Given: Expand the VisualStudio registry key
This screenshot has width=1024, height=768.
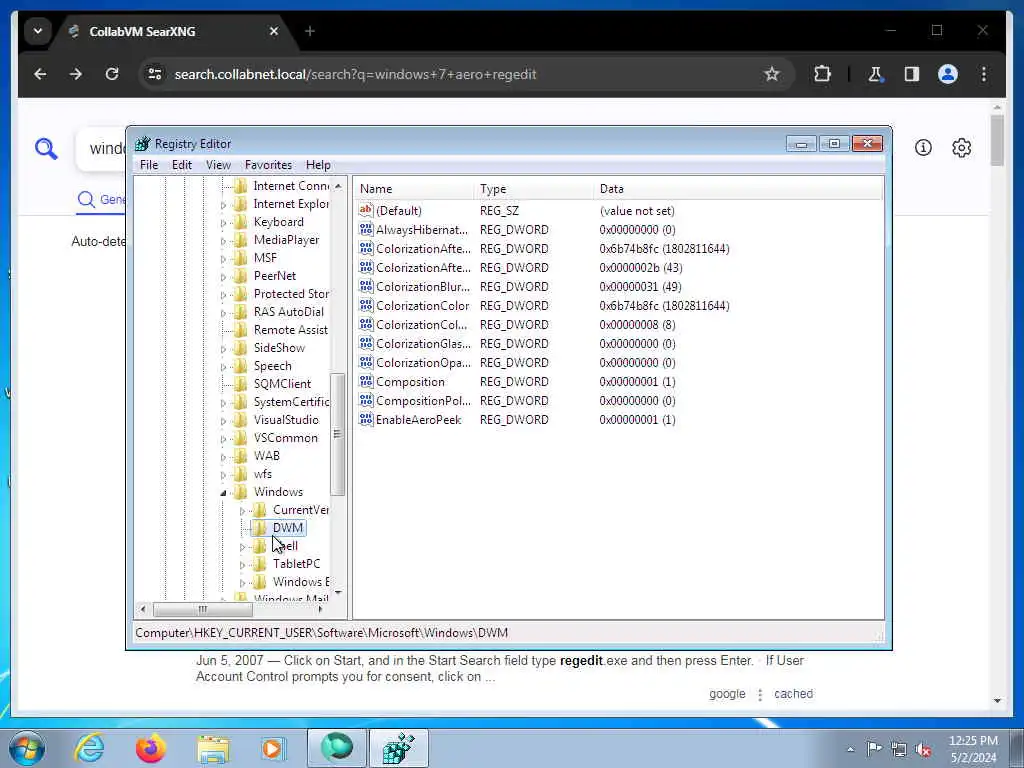Looking at the screenshot, I should coord(223,421).
